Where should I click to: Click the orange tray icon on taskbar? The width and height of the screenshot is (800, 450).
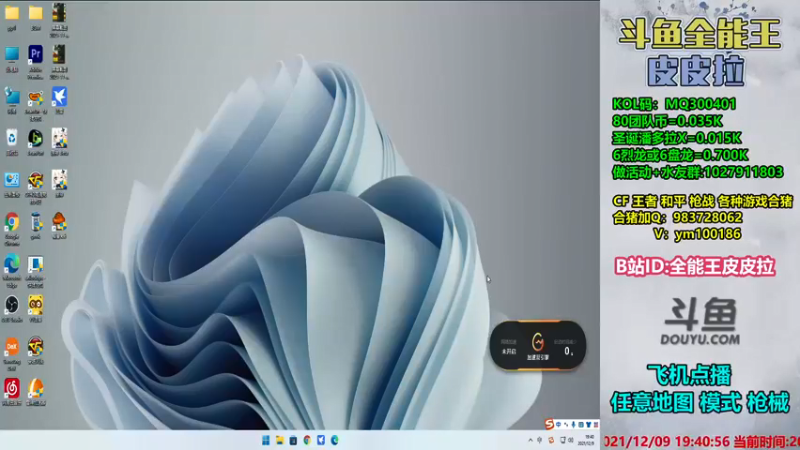551,440
